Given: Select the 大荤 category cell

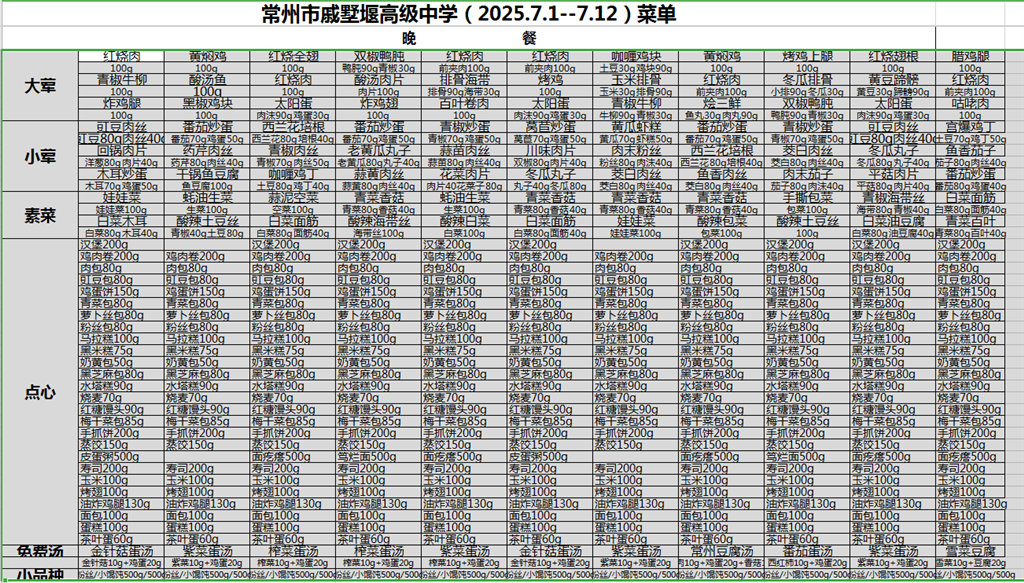Looking at the screenshot, I should click(x=40, y=86).
